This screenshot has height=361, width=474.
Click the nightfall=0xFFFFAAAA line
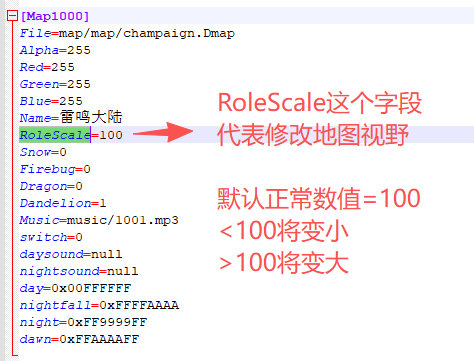[x=99, y=305]
